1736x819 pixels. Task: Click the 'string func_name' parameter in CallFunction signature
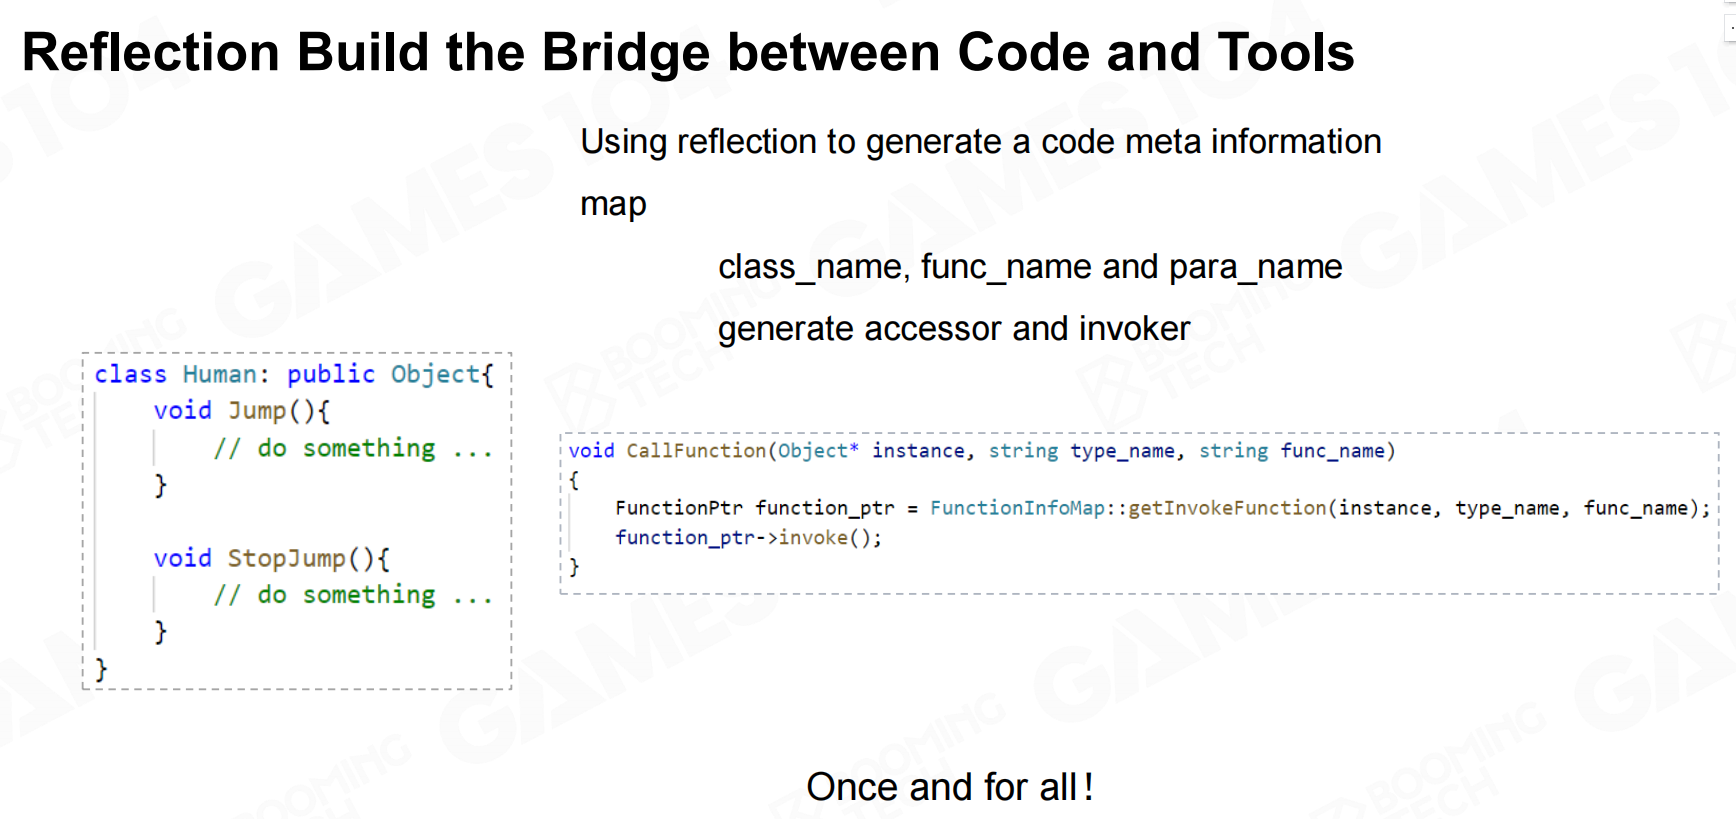pos(1291,451)
